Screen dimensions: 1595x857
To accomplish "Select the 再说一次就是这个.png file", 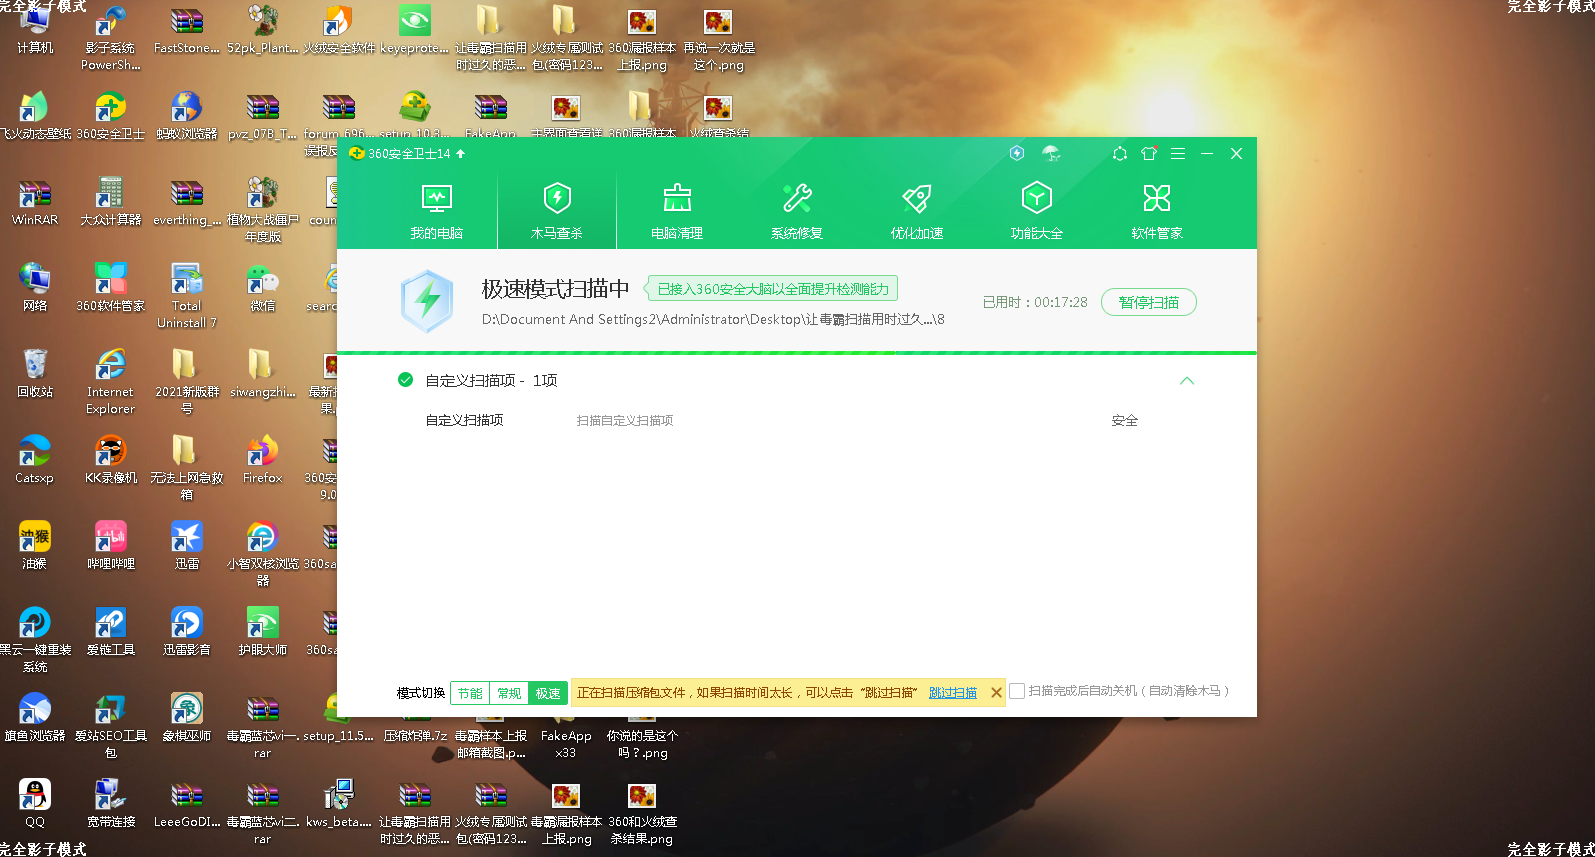I will pyautogui.click(x=718, y=40).
